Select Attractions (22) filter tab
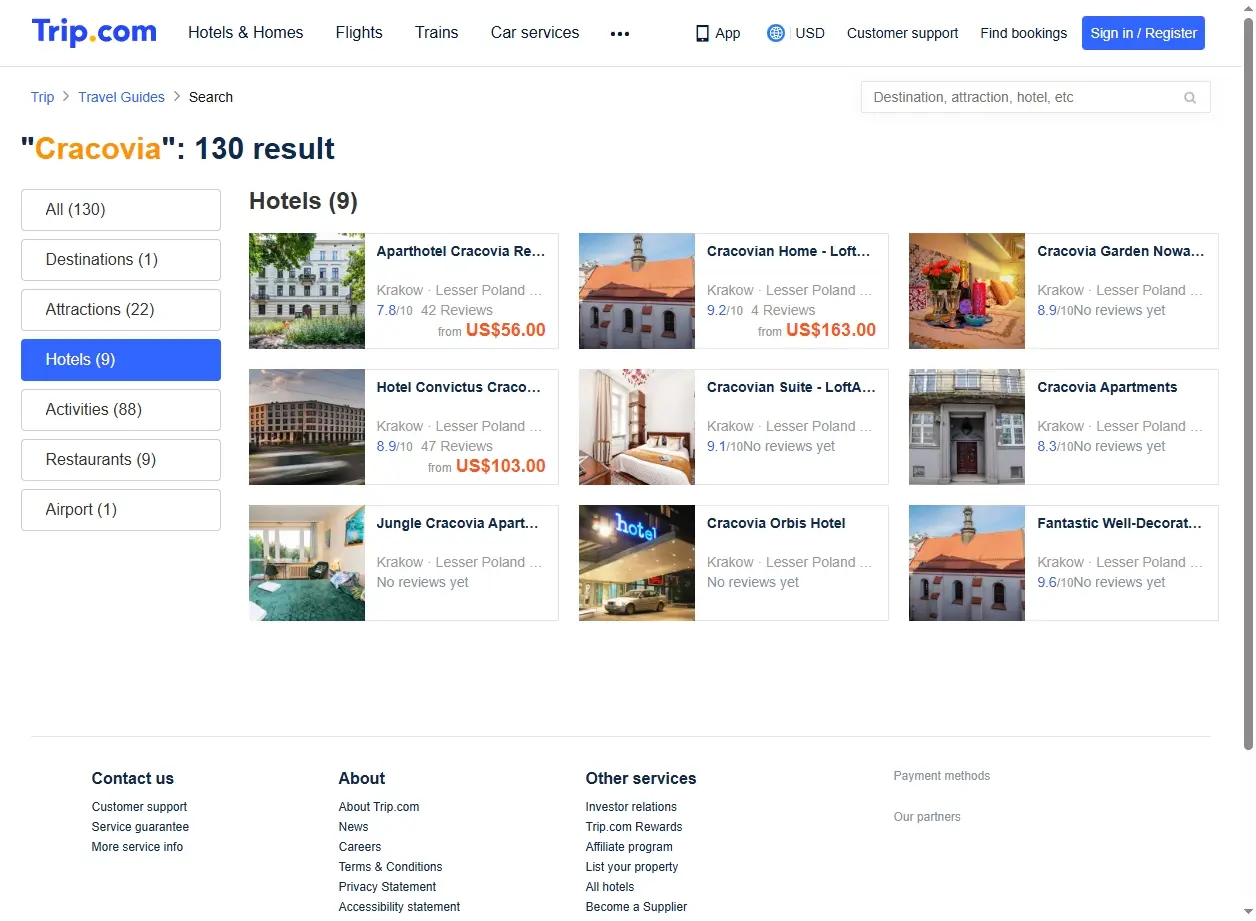 click(x=121, y=310)
